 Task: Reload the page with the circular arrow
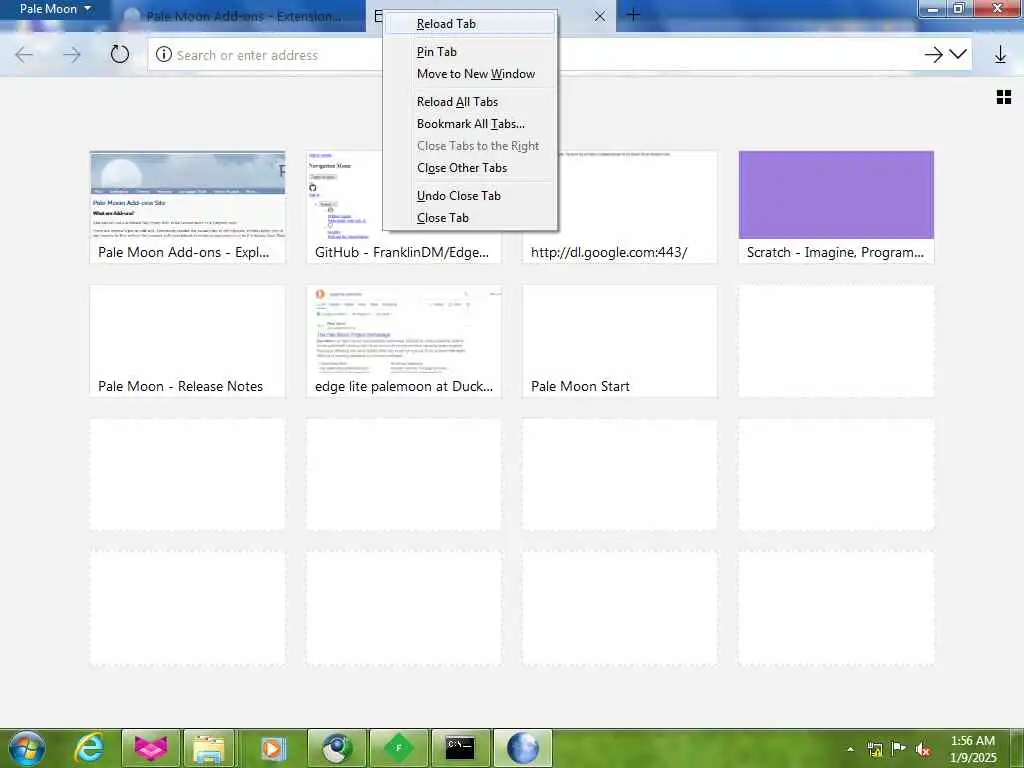120,54
